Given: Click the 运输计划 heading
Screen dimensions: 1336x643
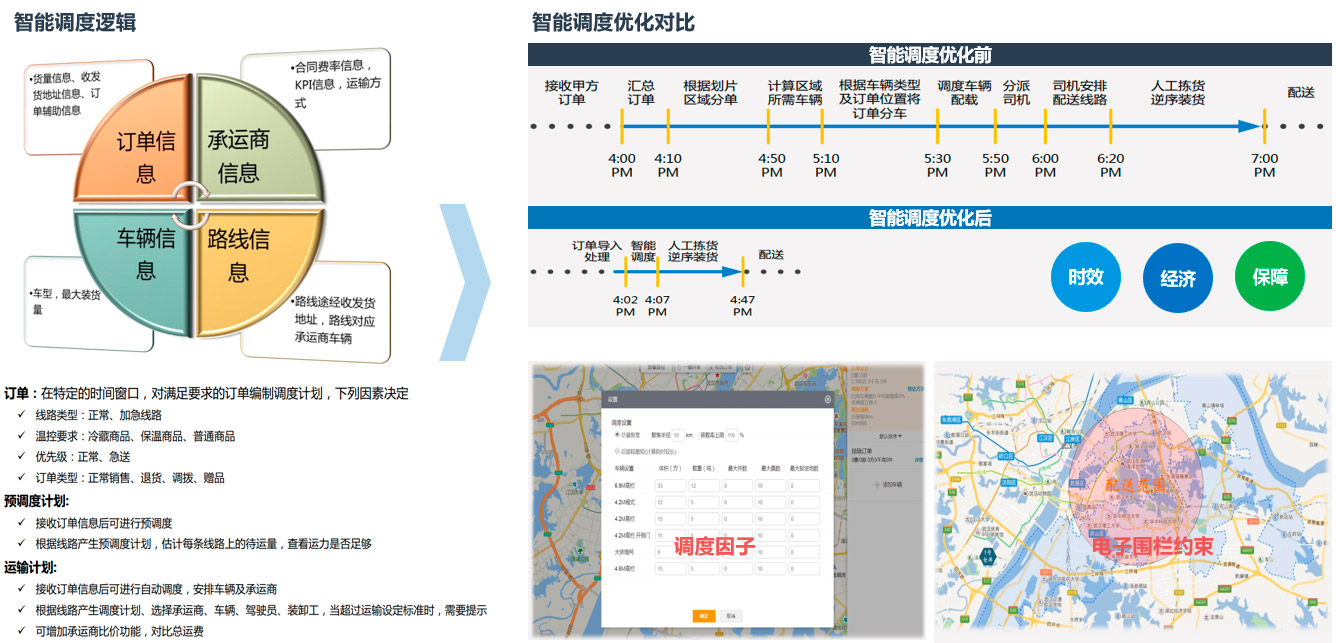Looking at the screenshot, I should coord(30,567).
